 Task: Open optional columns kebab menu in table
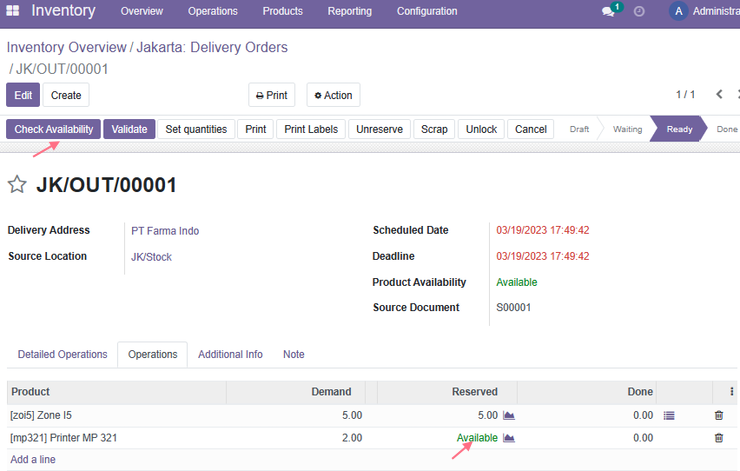coord(732,392)
